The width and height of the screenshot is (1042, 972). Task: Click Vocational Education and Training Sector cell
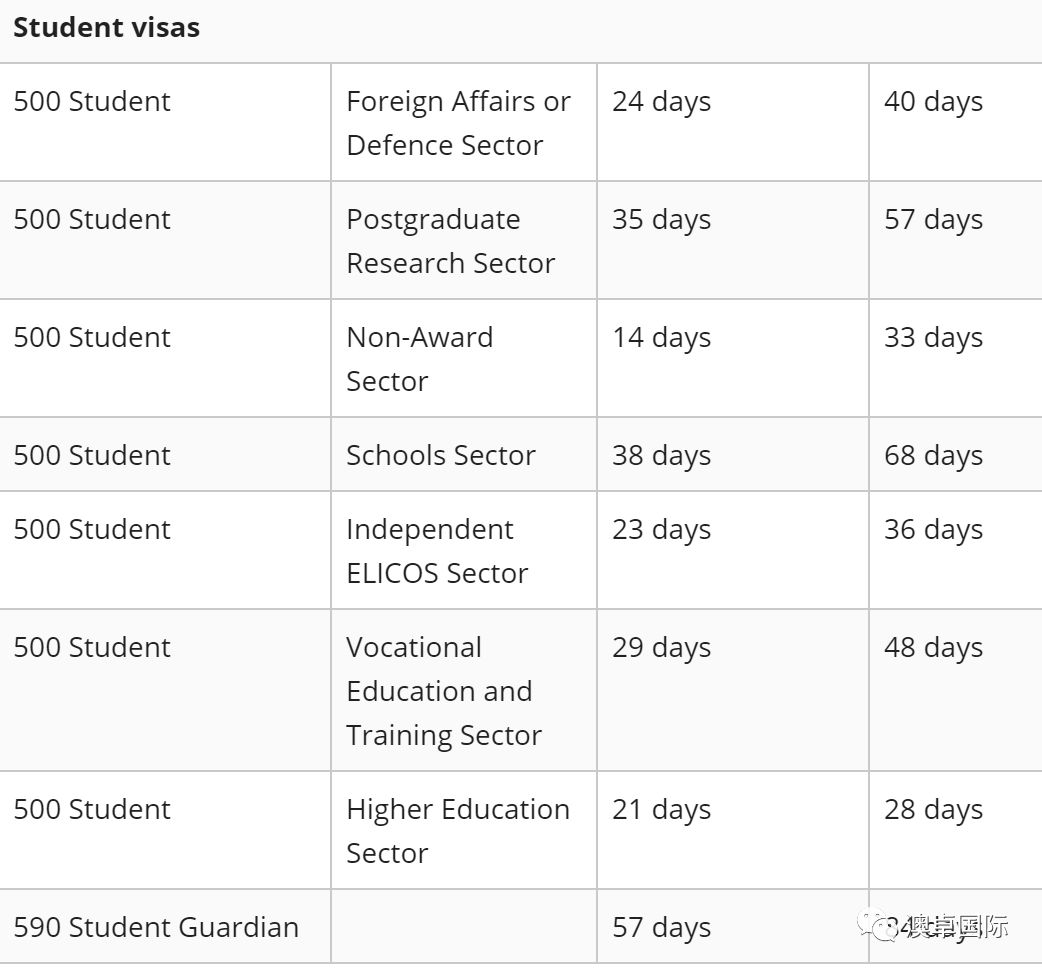pyautogui.click(x=444, y=691)
